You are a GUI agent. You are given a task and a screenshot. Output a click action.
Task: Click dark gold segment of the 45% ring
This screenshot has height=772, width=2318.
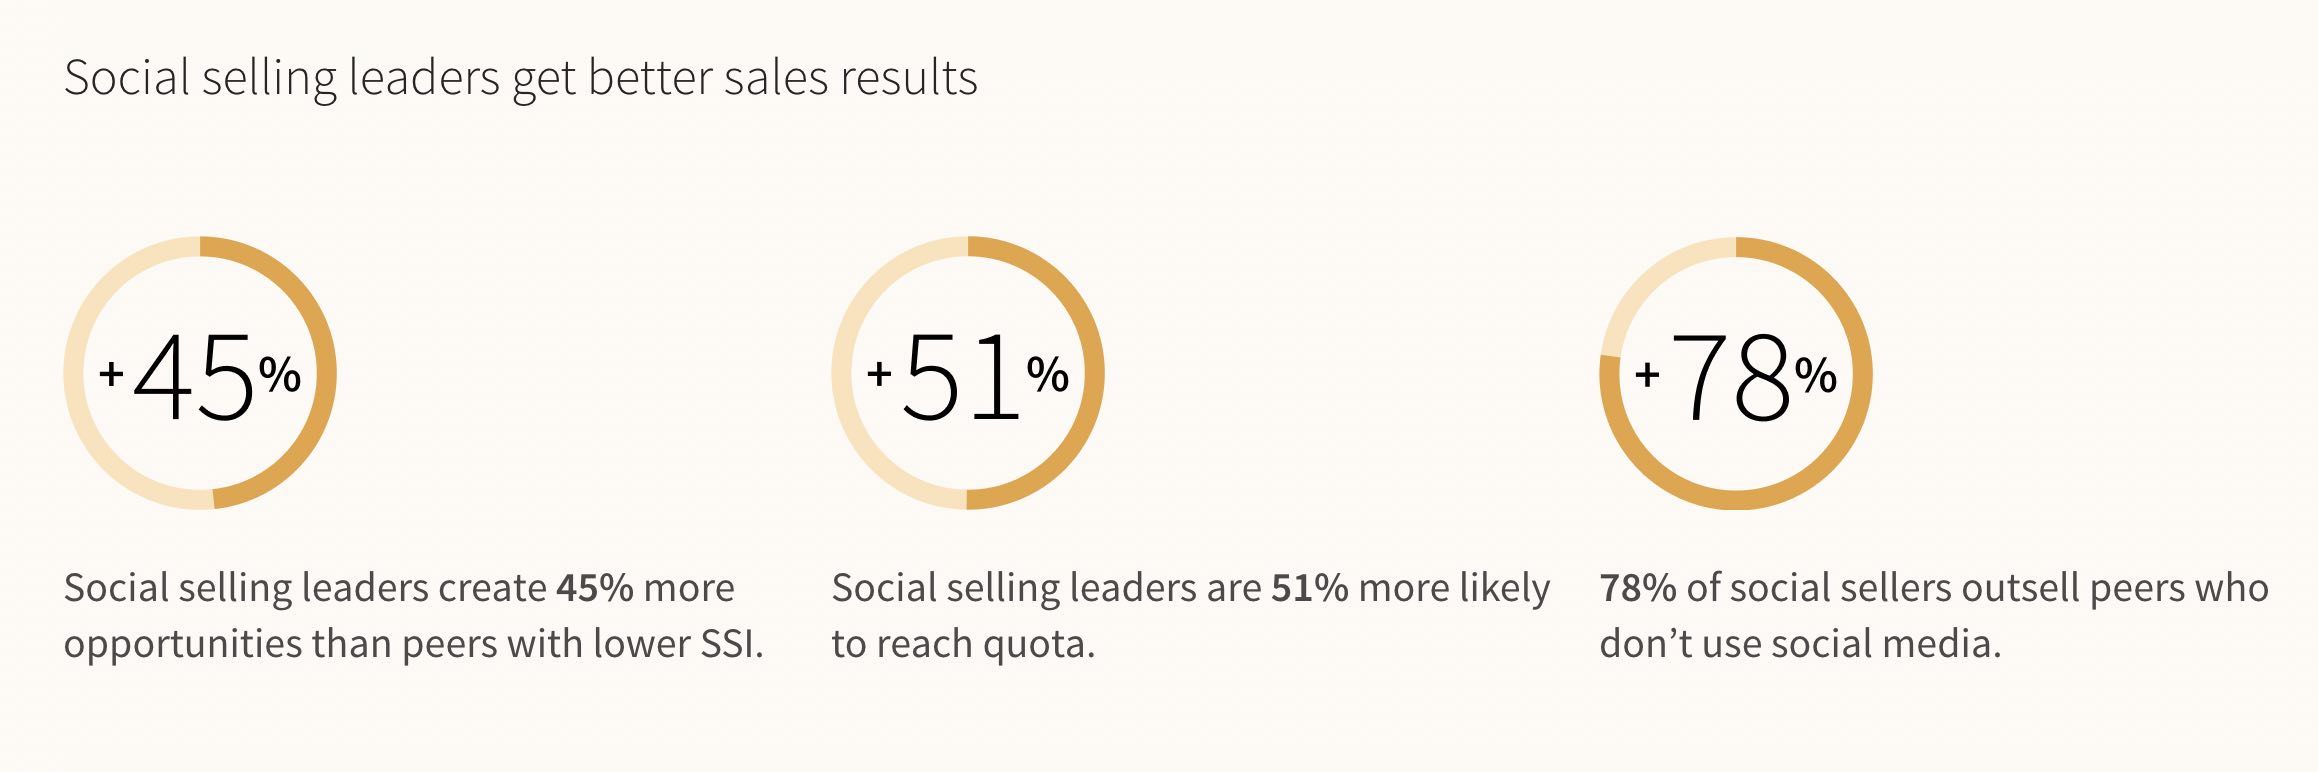[x=323, y=373]
